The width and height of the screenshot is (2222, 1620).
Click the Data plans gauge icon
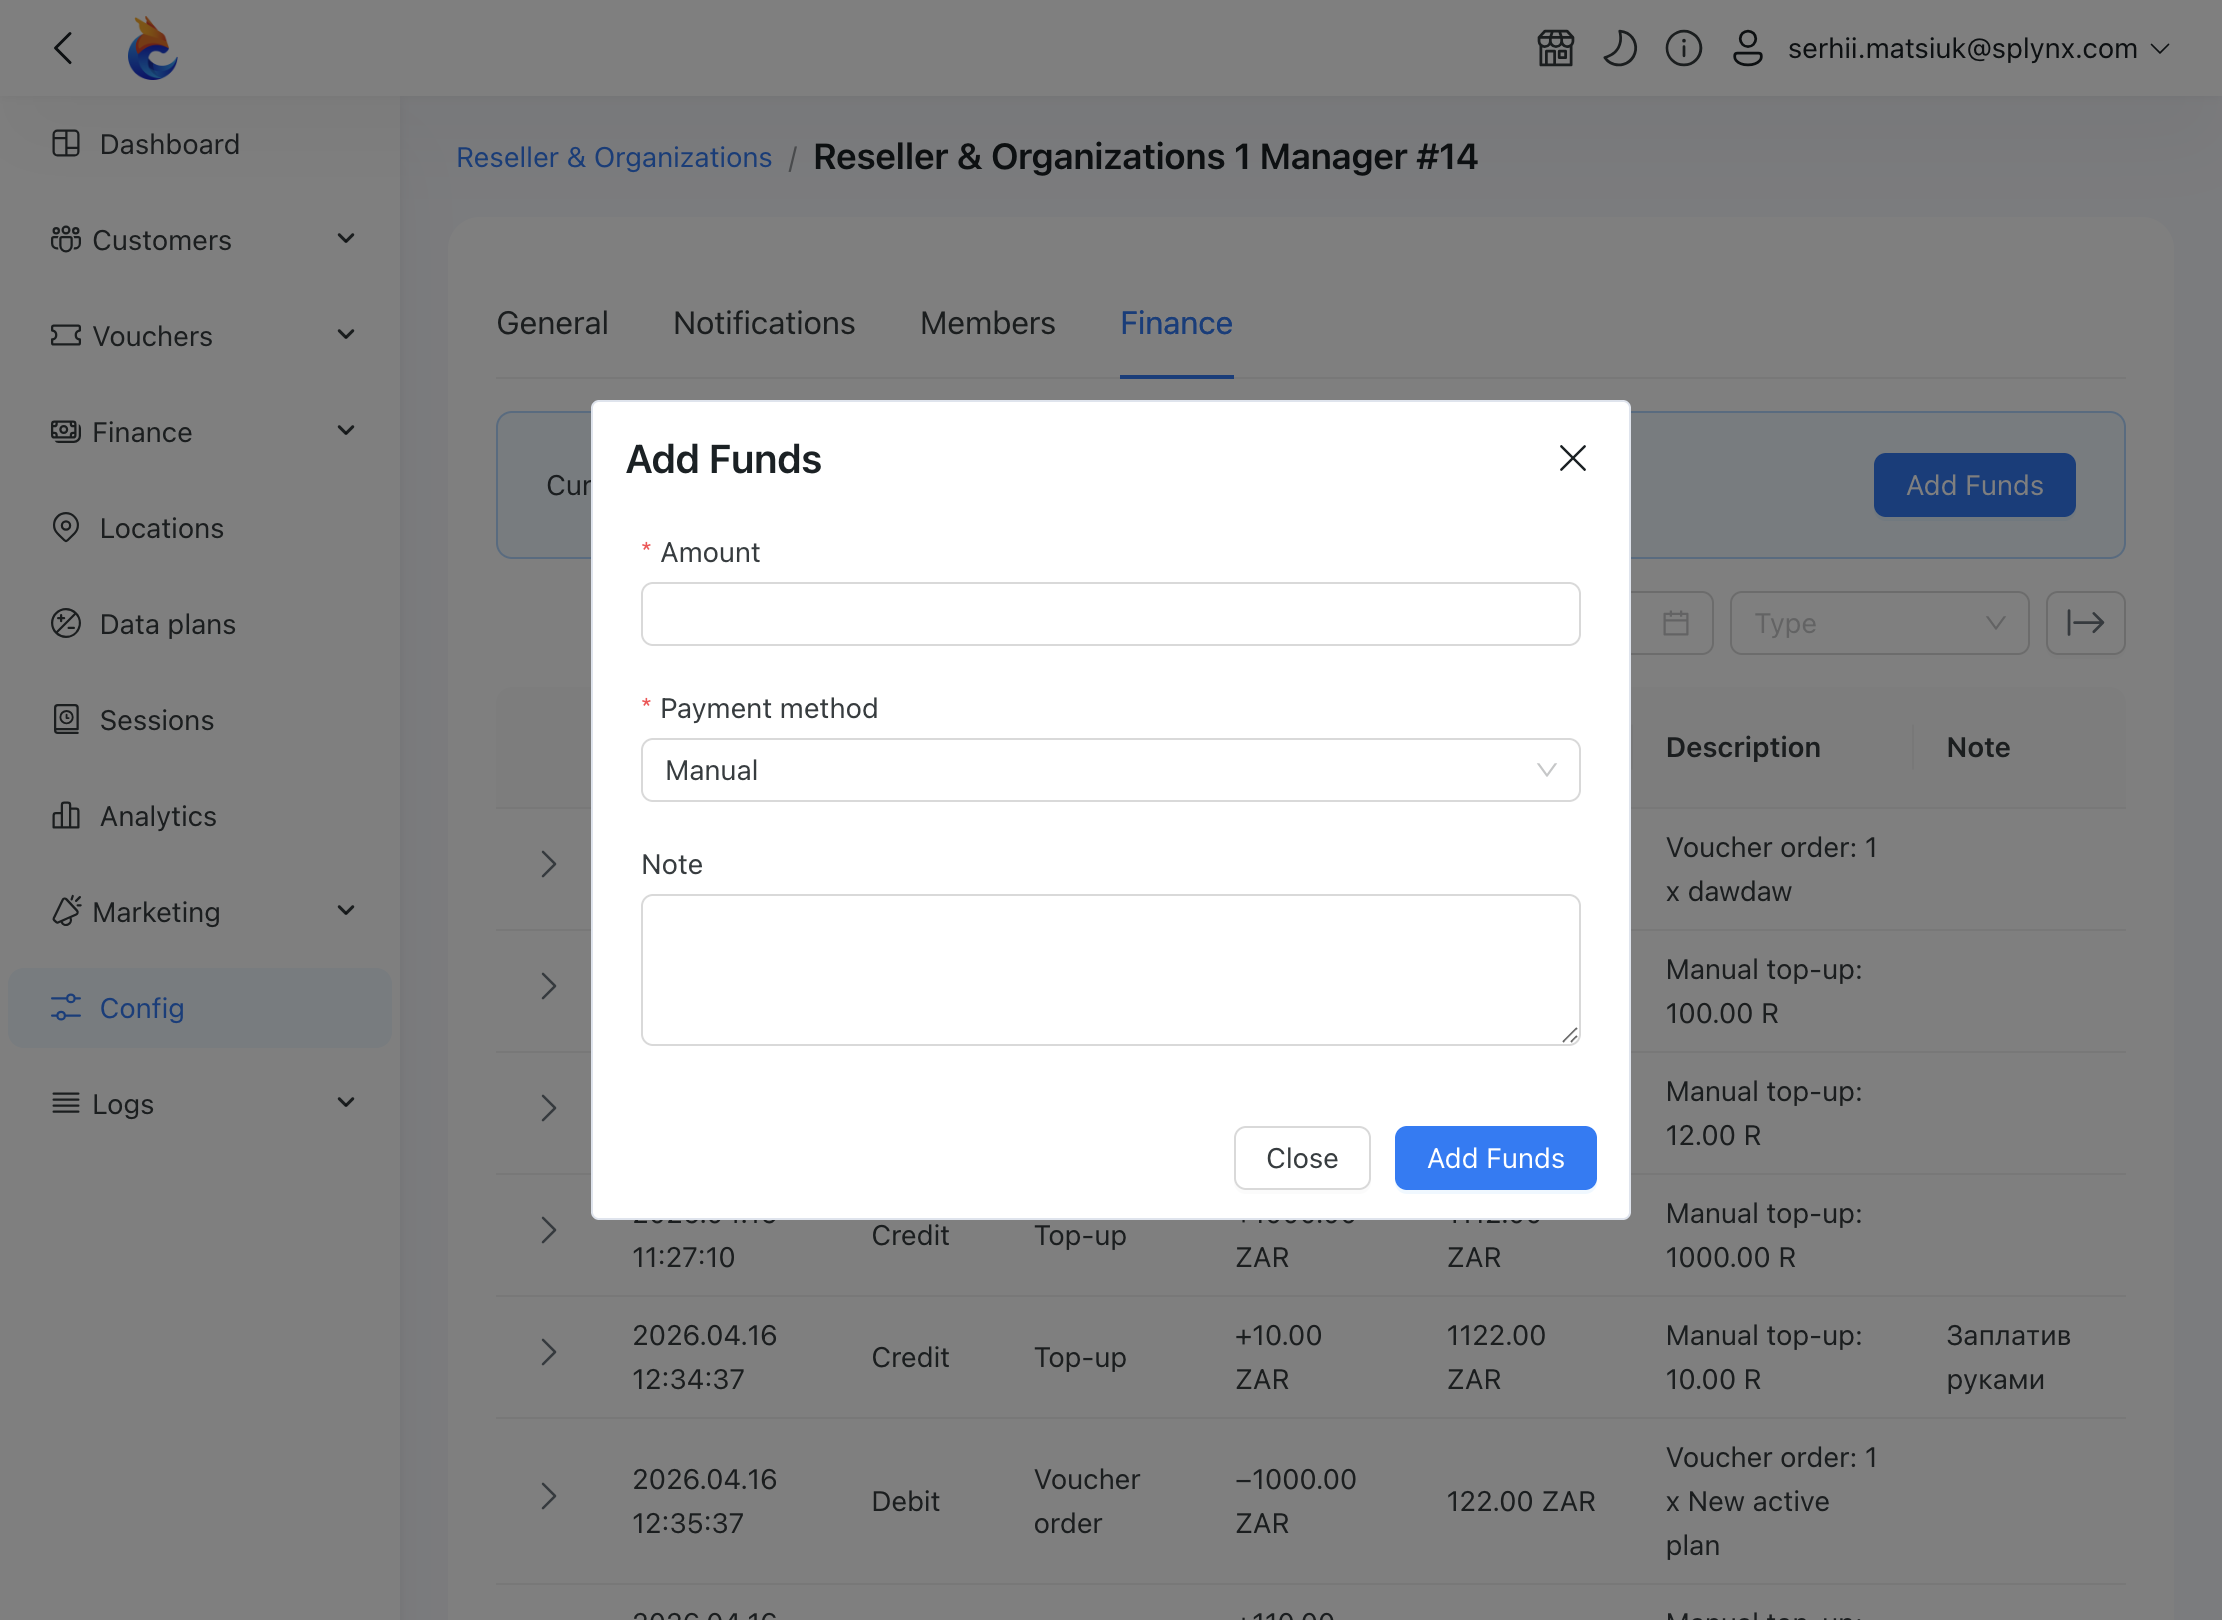click(x=66, y=623)
